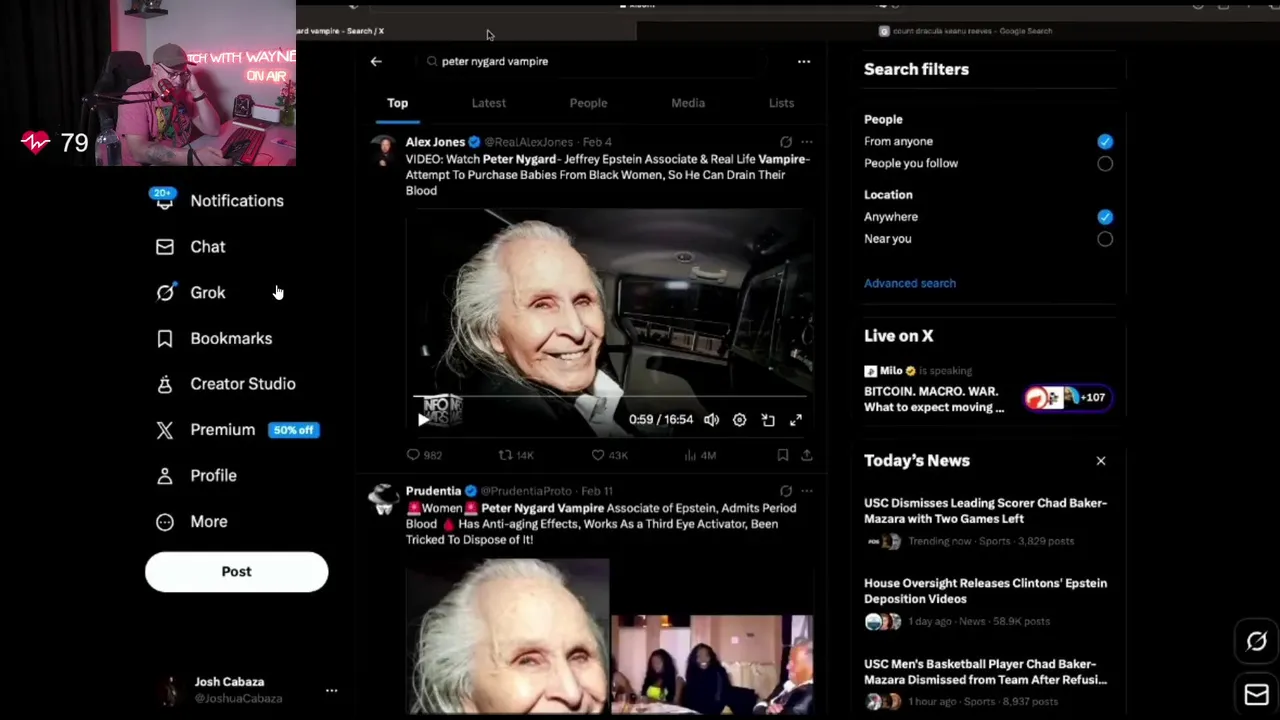Open Prudentia post left image

(x=507, y=638)
